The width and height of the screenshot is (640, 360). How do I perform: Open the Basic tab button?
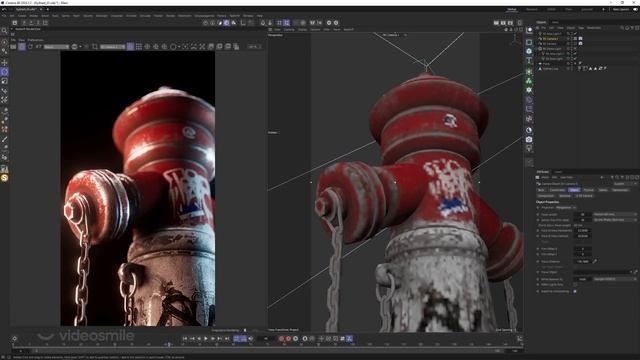pos(541,190)
